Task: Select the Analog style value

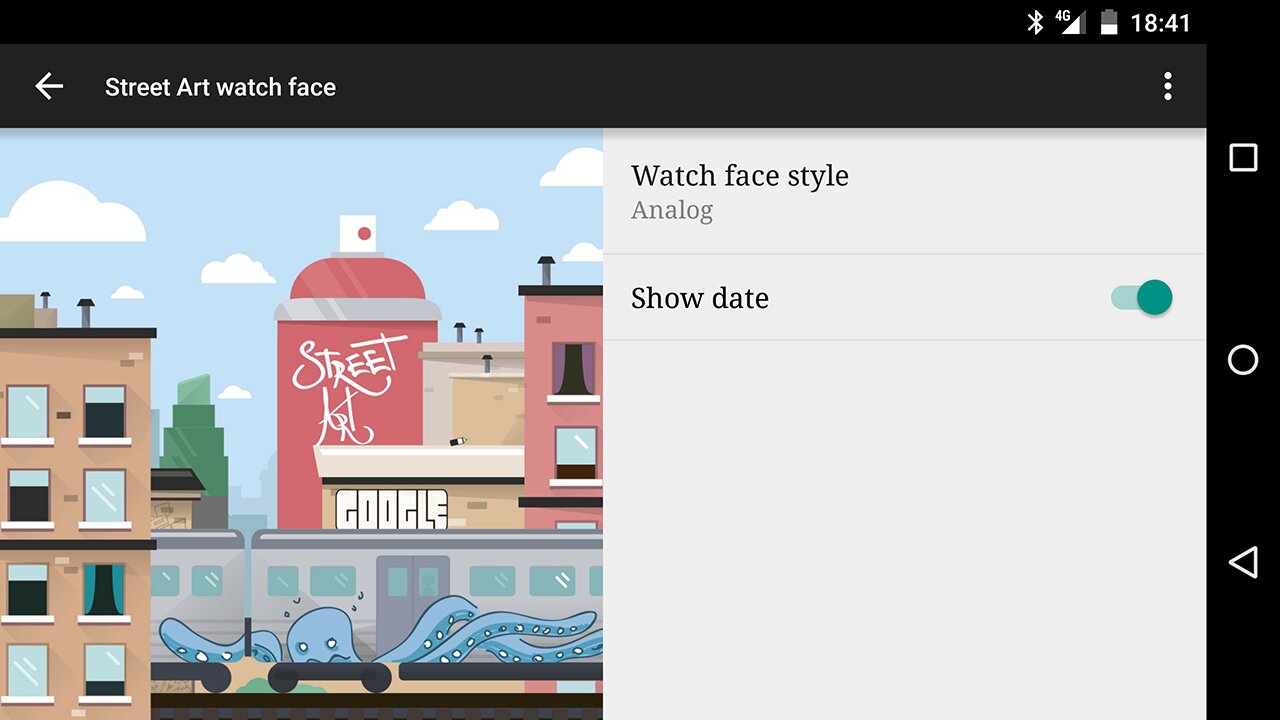Action: pyautogui.click(x=672, y=211)
